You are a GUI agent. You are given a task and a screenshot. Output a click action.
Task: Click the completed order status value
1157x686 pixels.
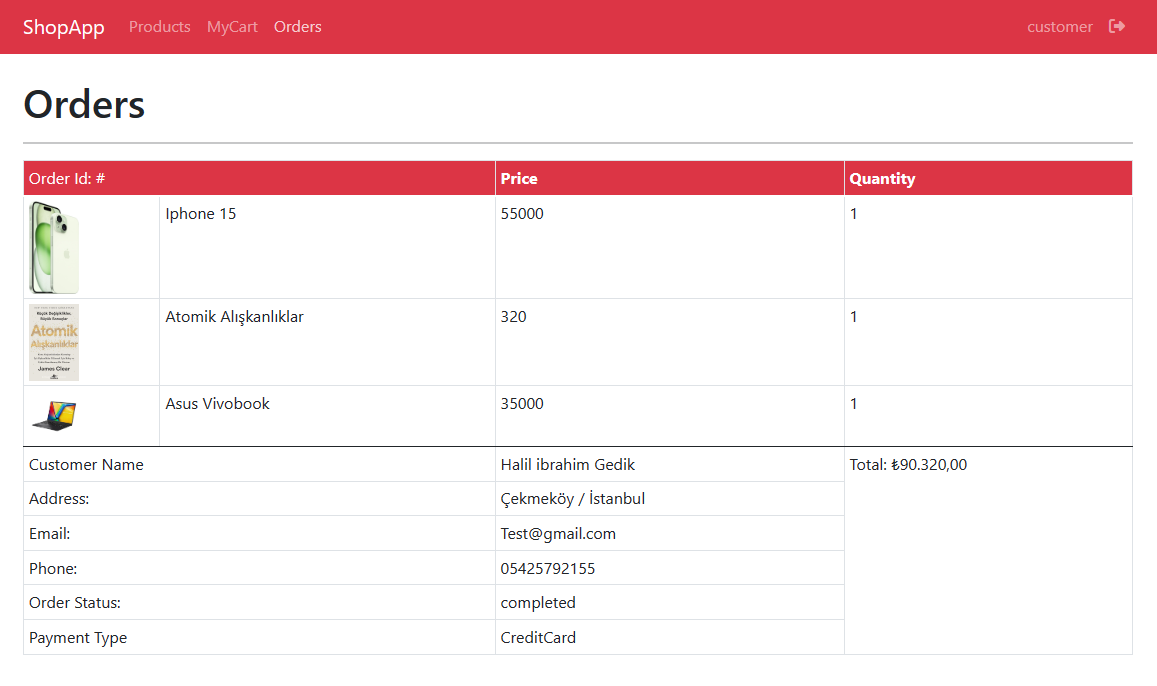(x=538, y=603)
